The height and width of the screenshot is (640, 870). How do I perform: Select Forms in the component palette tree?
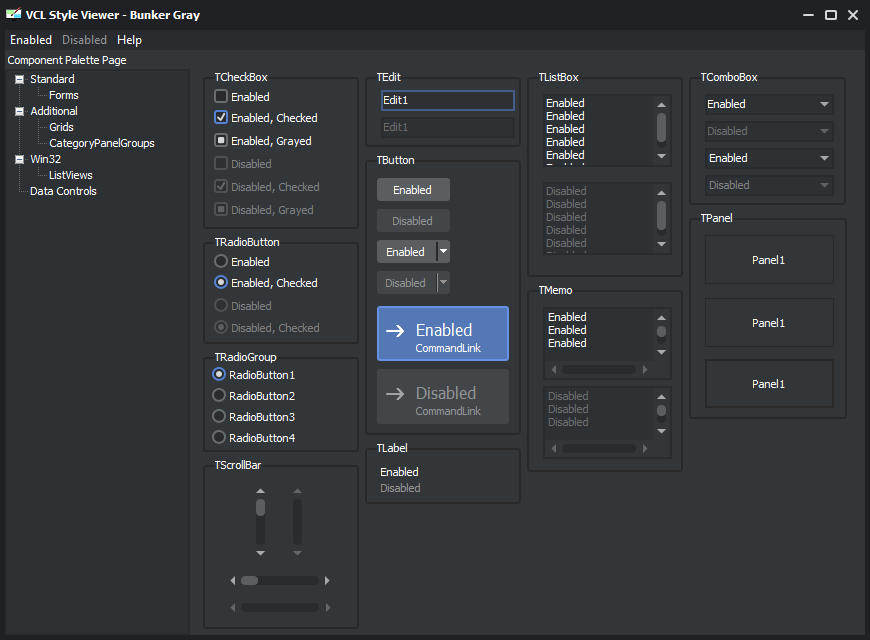(64, 95)
